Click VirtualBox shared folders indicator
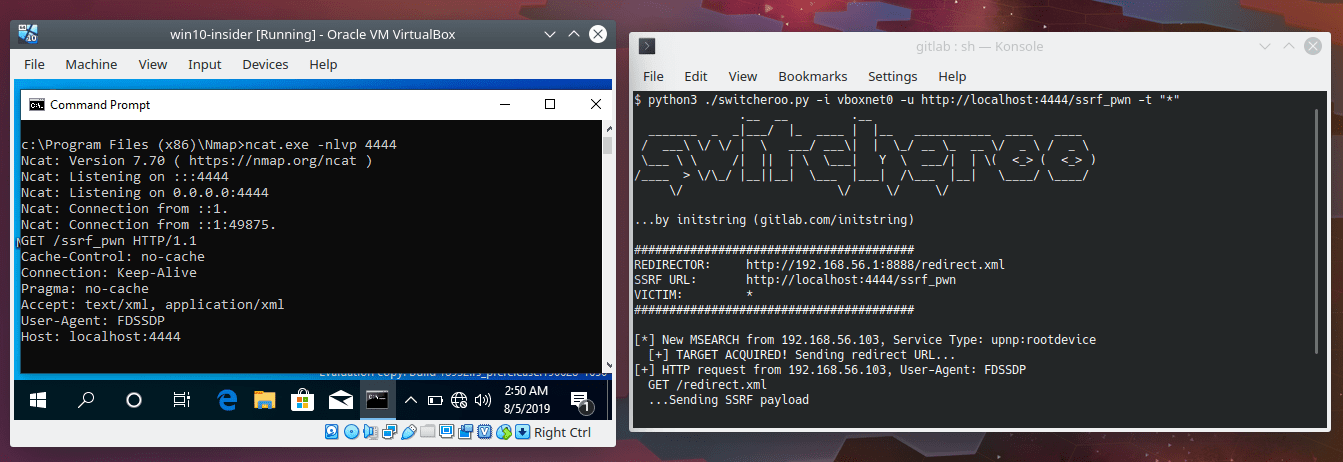 [x=428, y=432]
